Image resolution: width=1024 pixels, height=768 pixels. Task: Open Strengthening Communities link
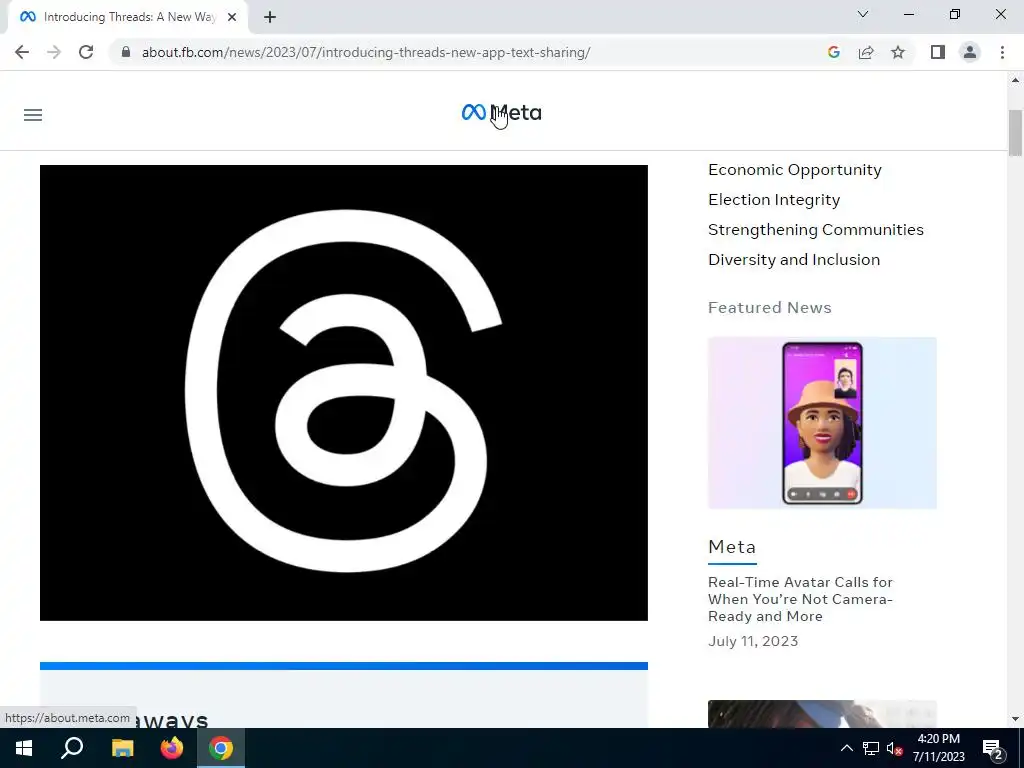[816, 230]
